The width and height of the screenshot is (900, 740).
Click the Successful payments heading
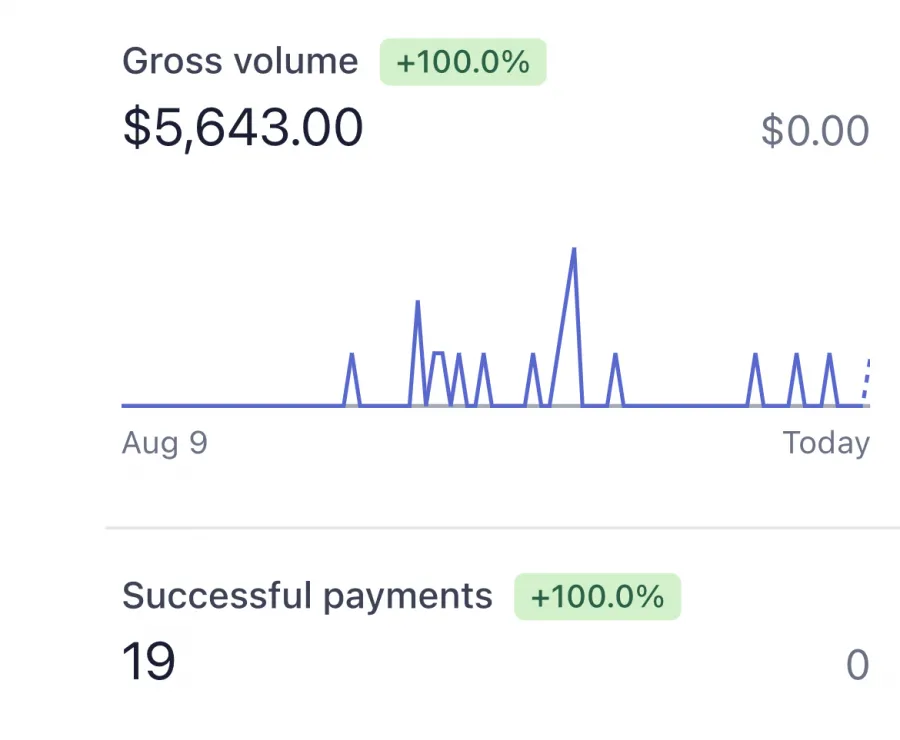(x=307, y=596)
